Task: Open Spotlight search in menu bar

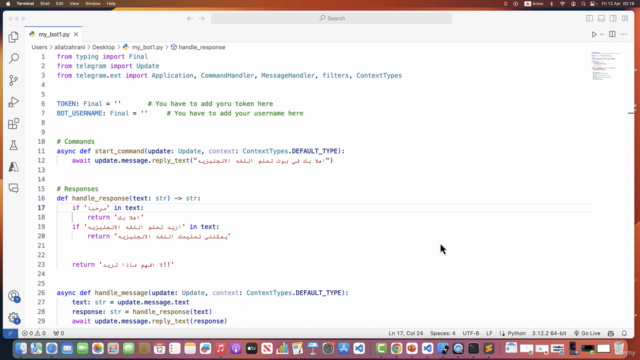Action: pyautogui.click(x=583, y=4)
